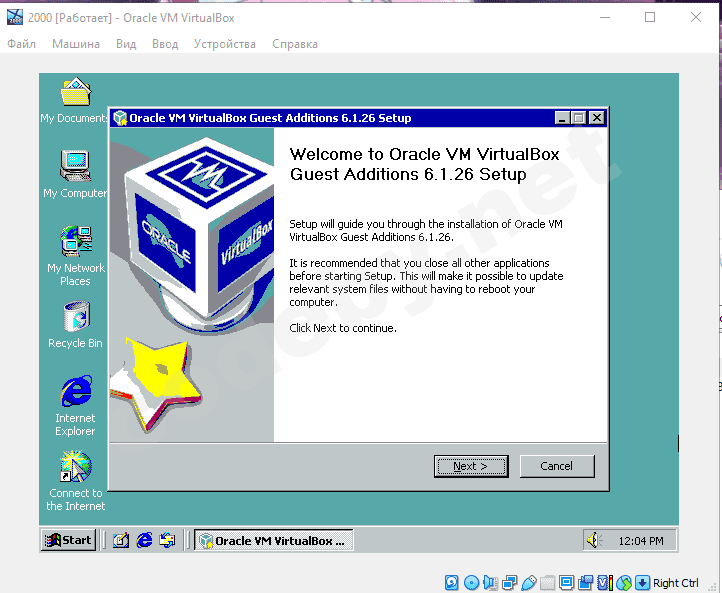Image resolution: width=722 pixels, height=593 pixels.
Task: Click the USB devices status icon
Action: pos(529,583)
